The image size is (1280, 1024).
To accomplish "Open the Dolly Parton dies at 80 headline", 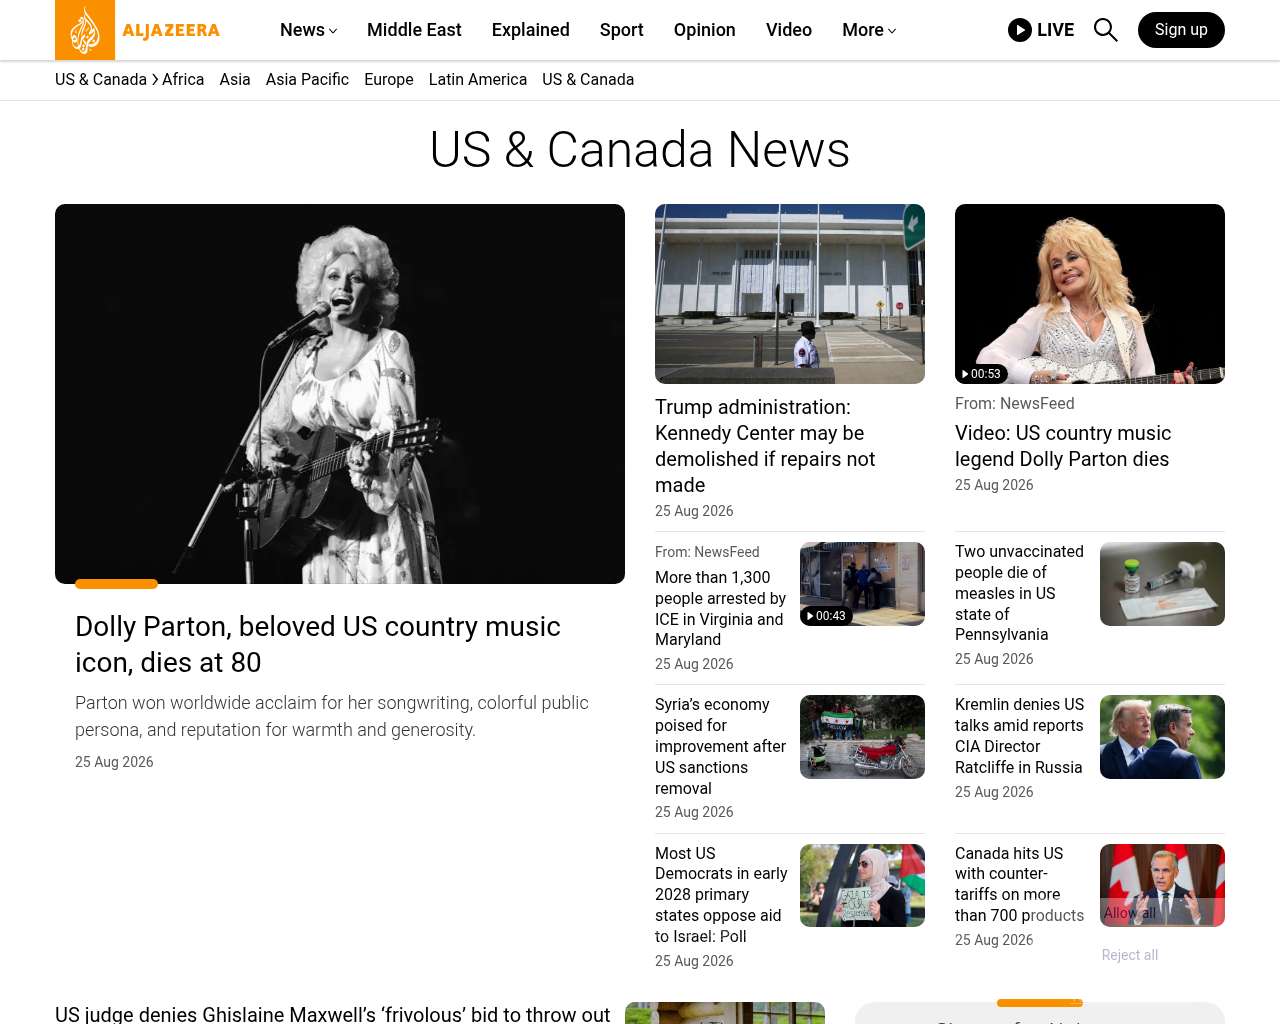I will point(318,644).
